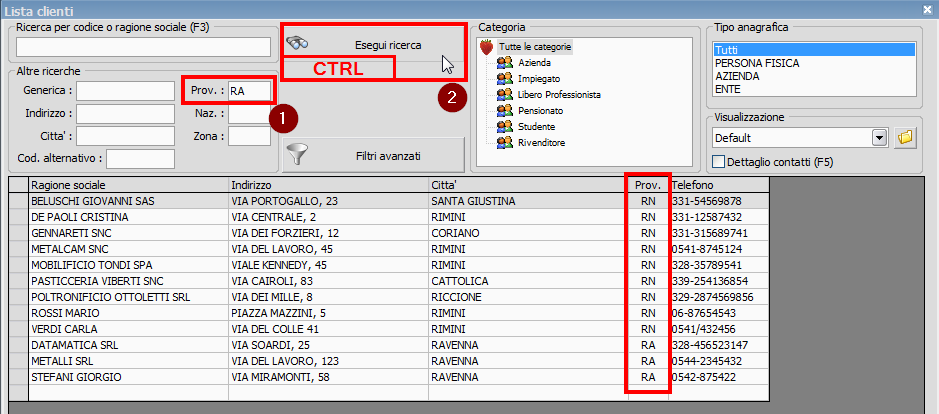
Task: Select the ROSSI MARIO client row
Action: click(x=129, y=313)
